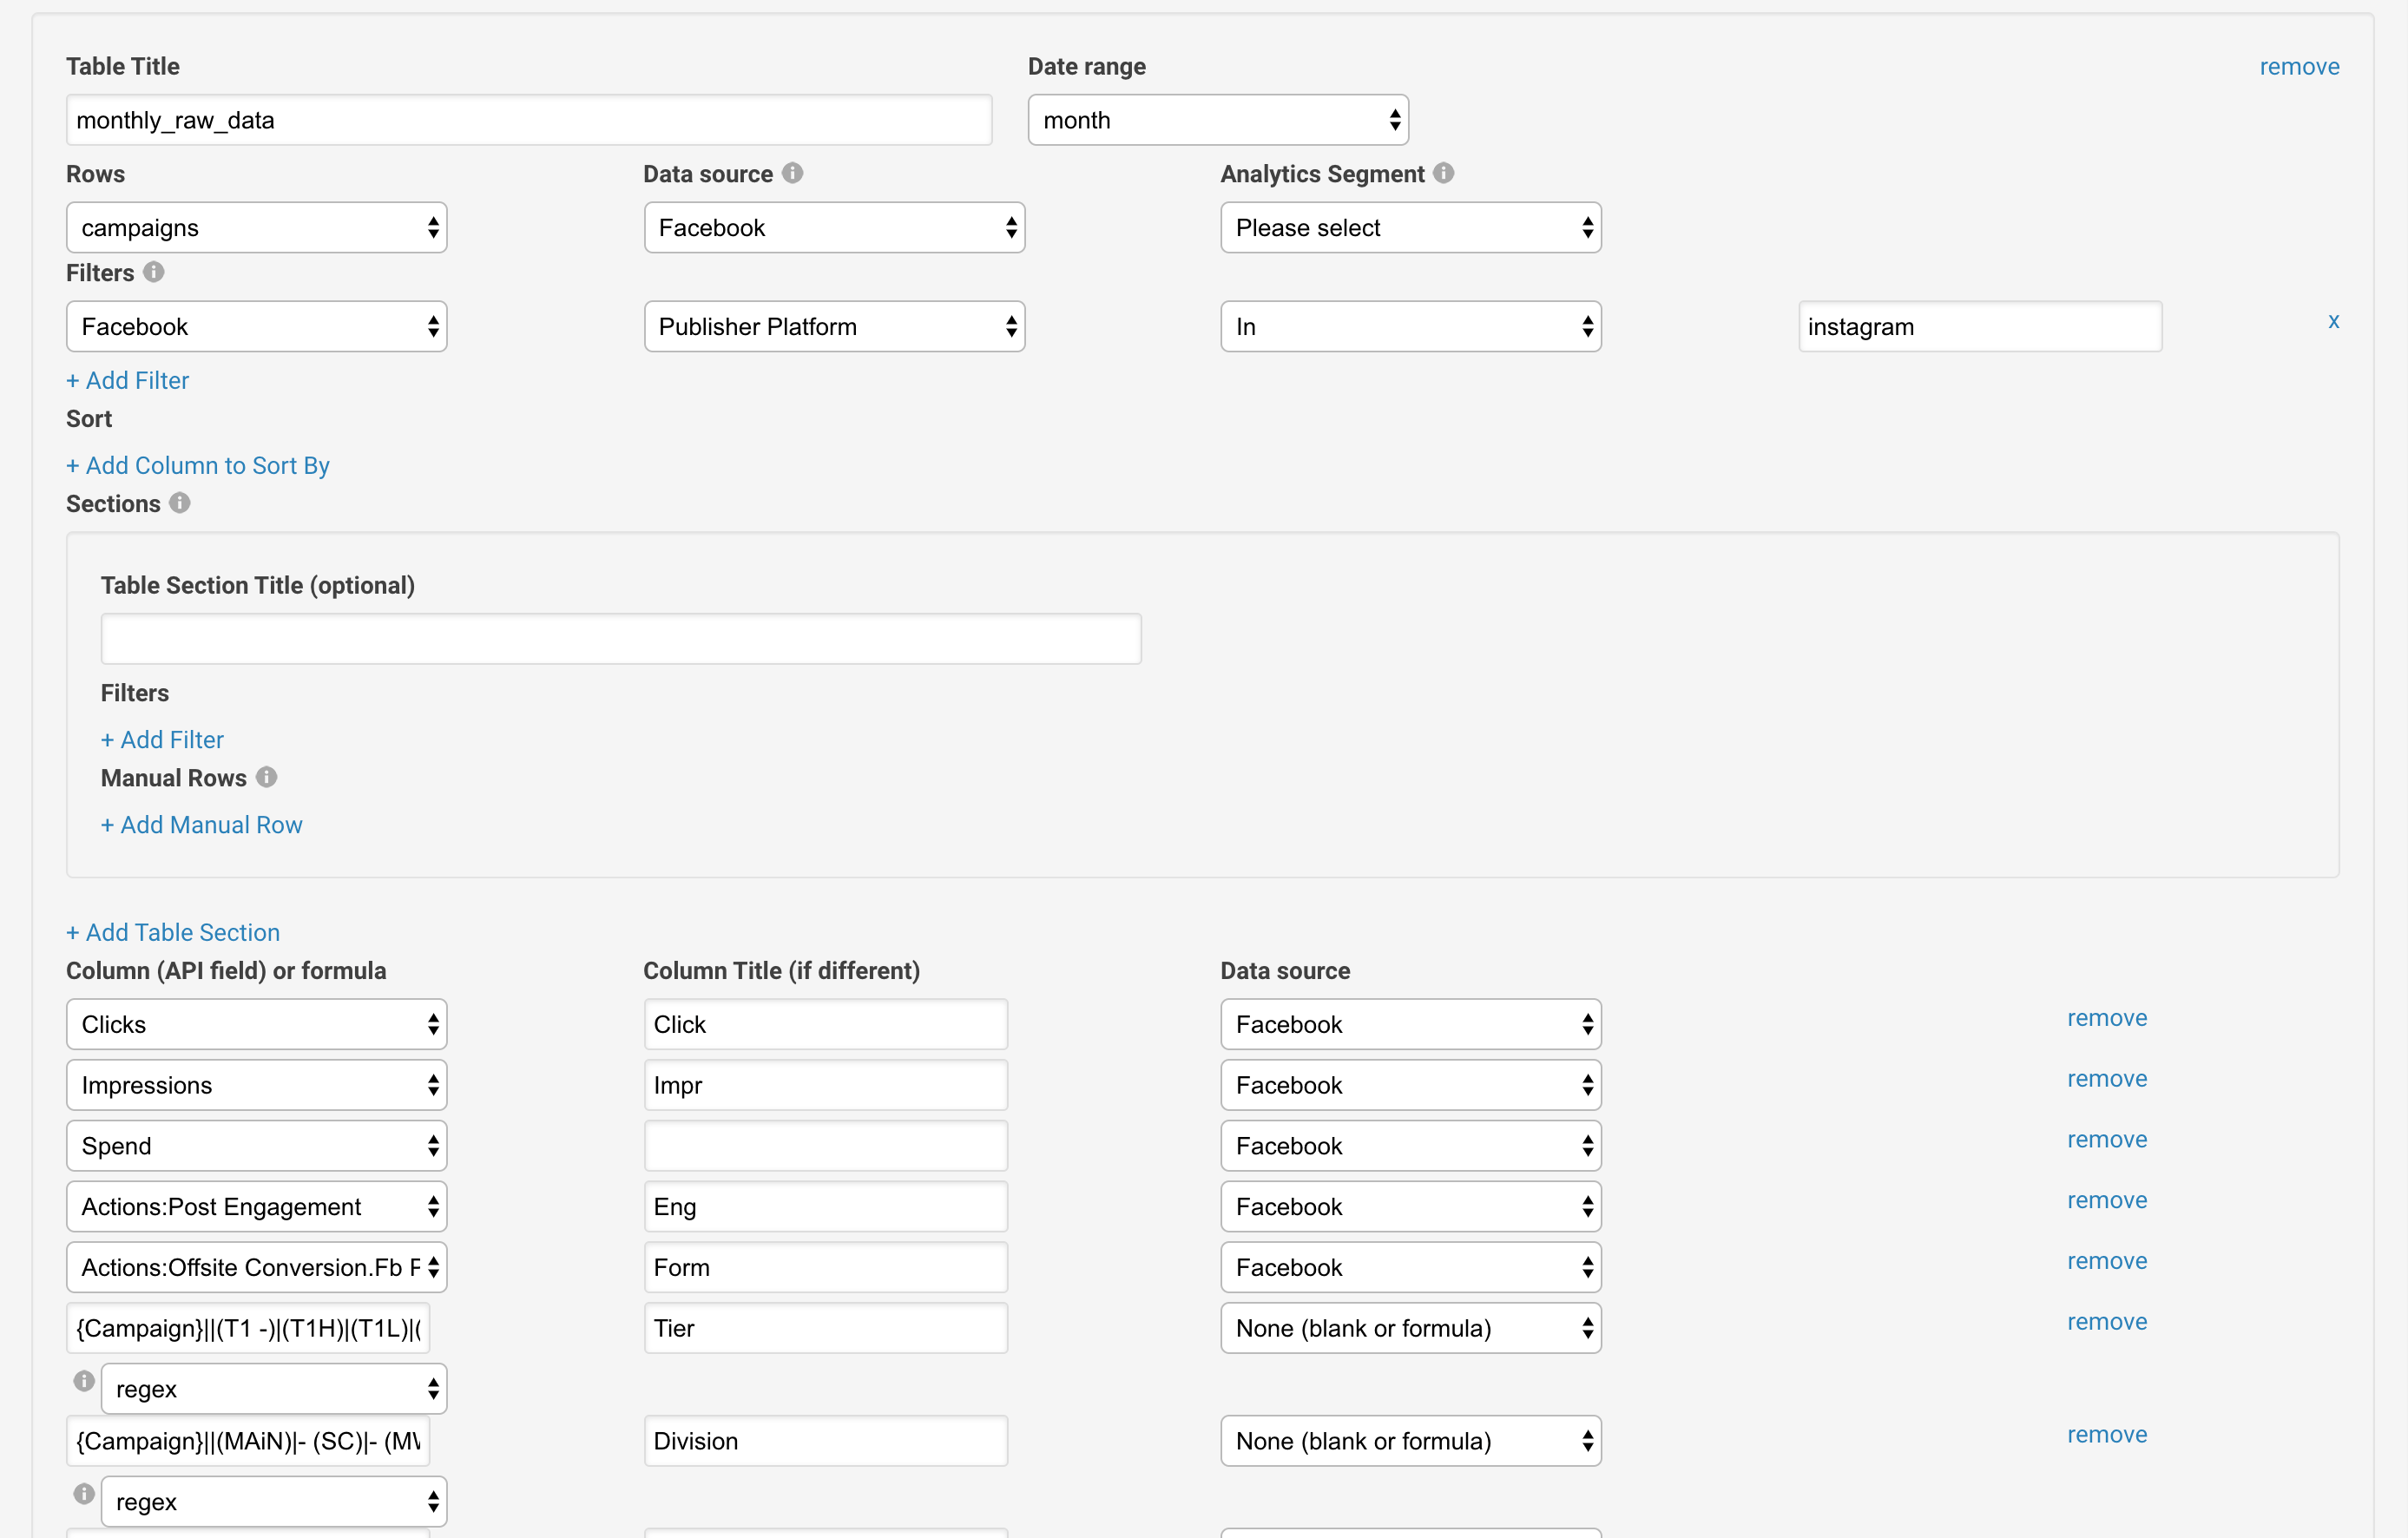Click info icon next to Analytics Segment
This screenshot has width=2408, height=1538.
click(x=1443, y=173)
